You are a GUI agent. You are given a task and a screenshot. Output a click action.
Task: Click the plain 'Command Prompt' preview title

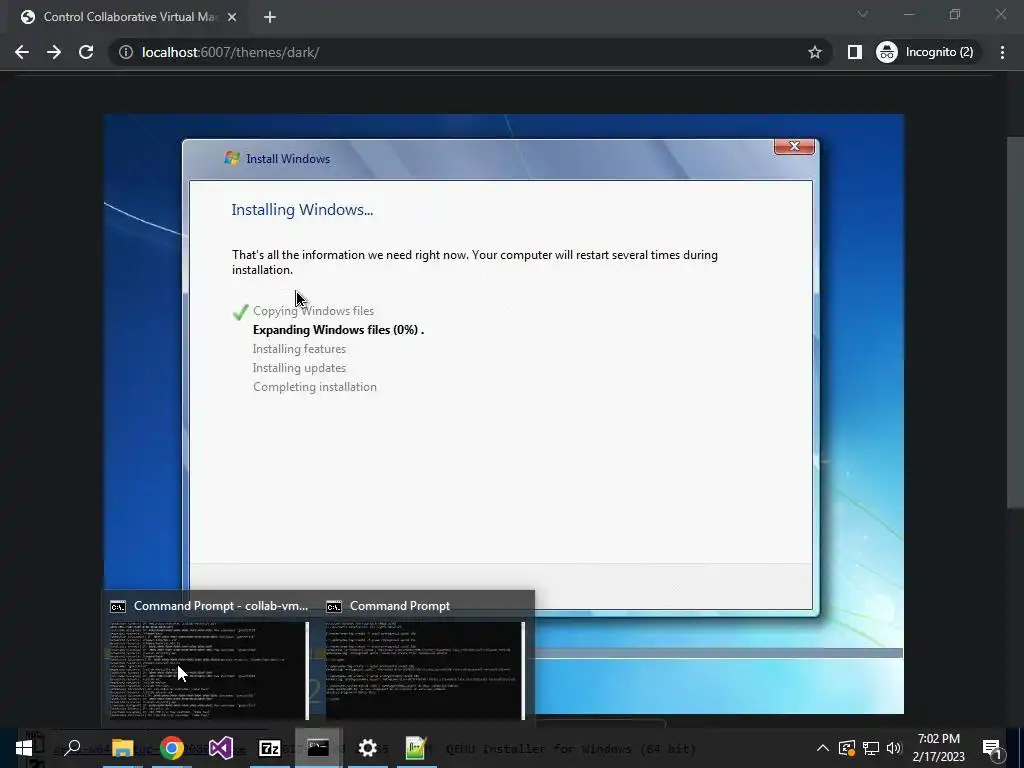pyautogui.click(x=400, y=606)
